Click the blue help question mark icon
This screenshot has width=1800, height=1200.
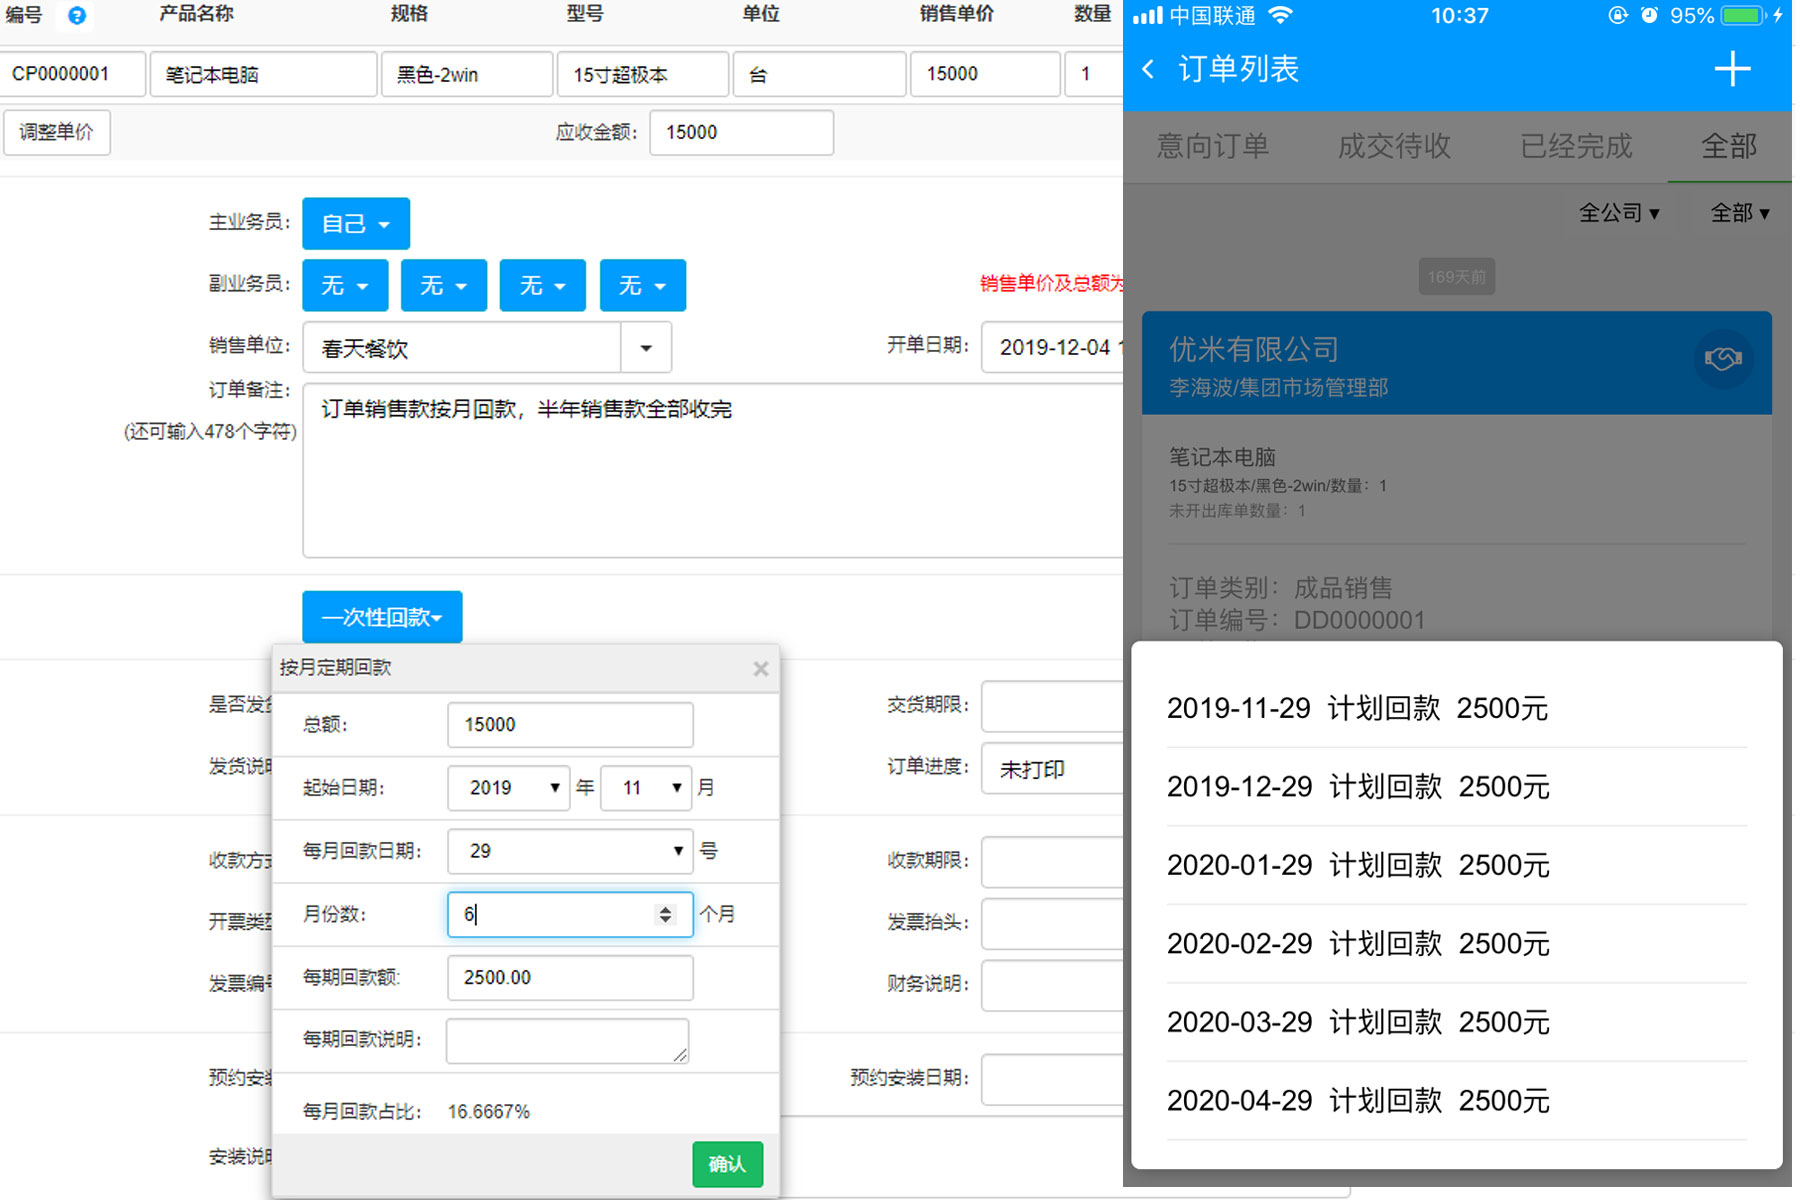click(77, 15)
